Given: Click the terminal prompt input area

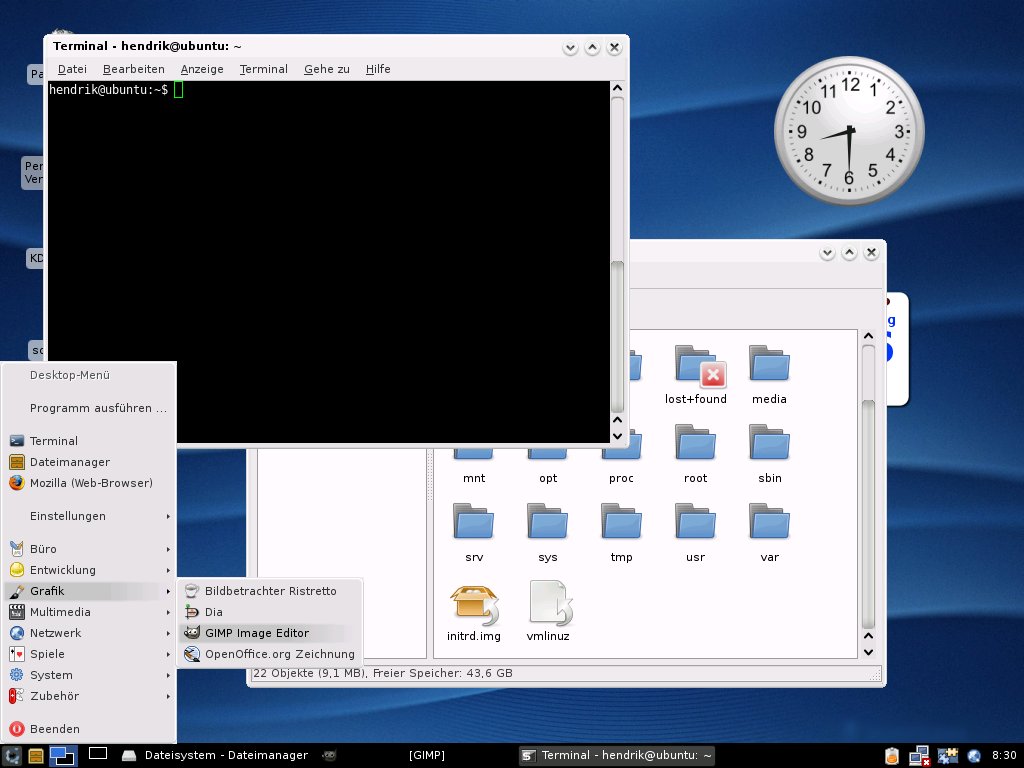Looking at the screenshot, I should point(179,89).
